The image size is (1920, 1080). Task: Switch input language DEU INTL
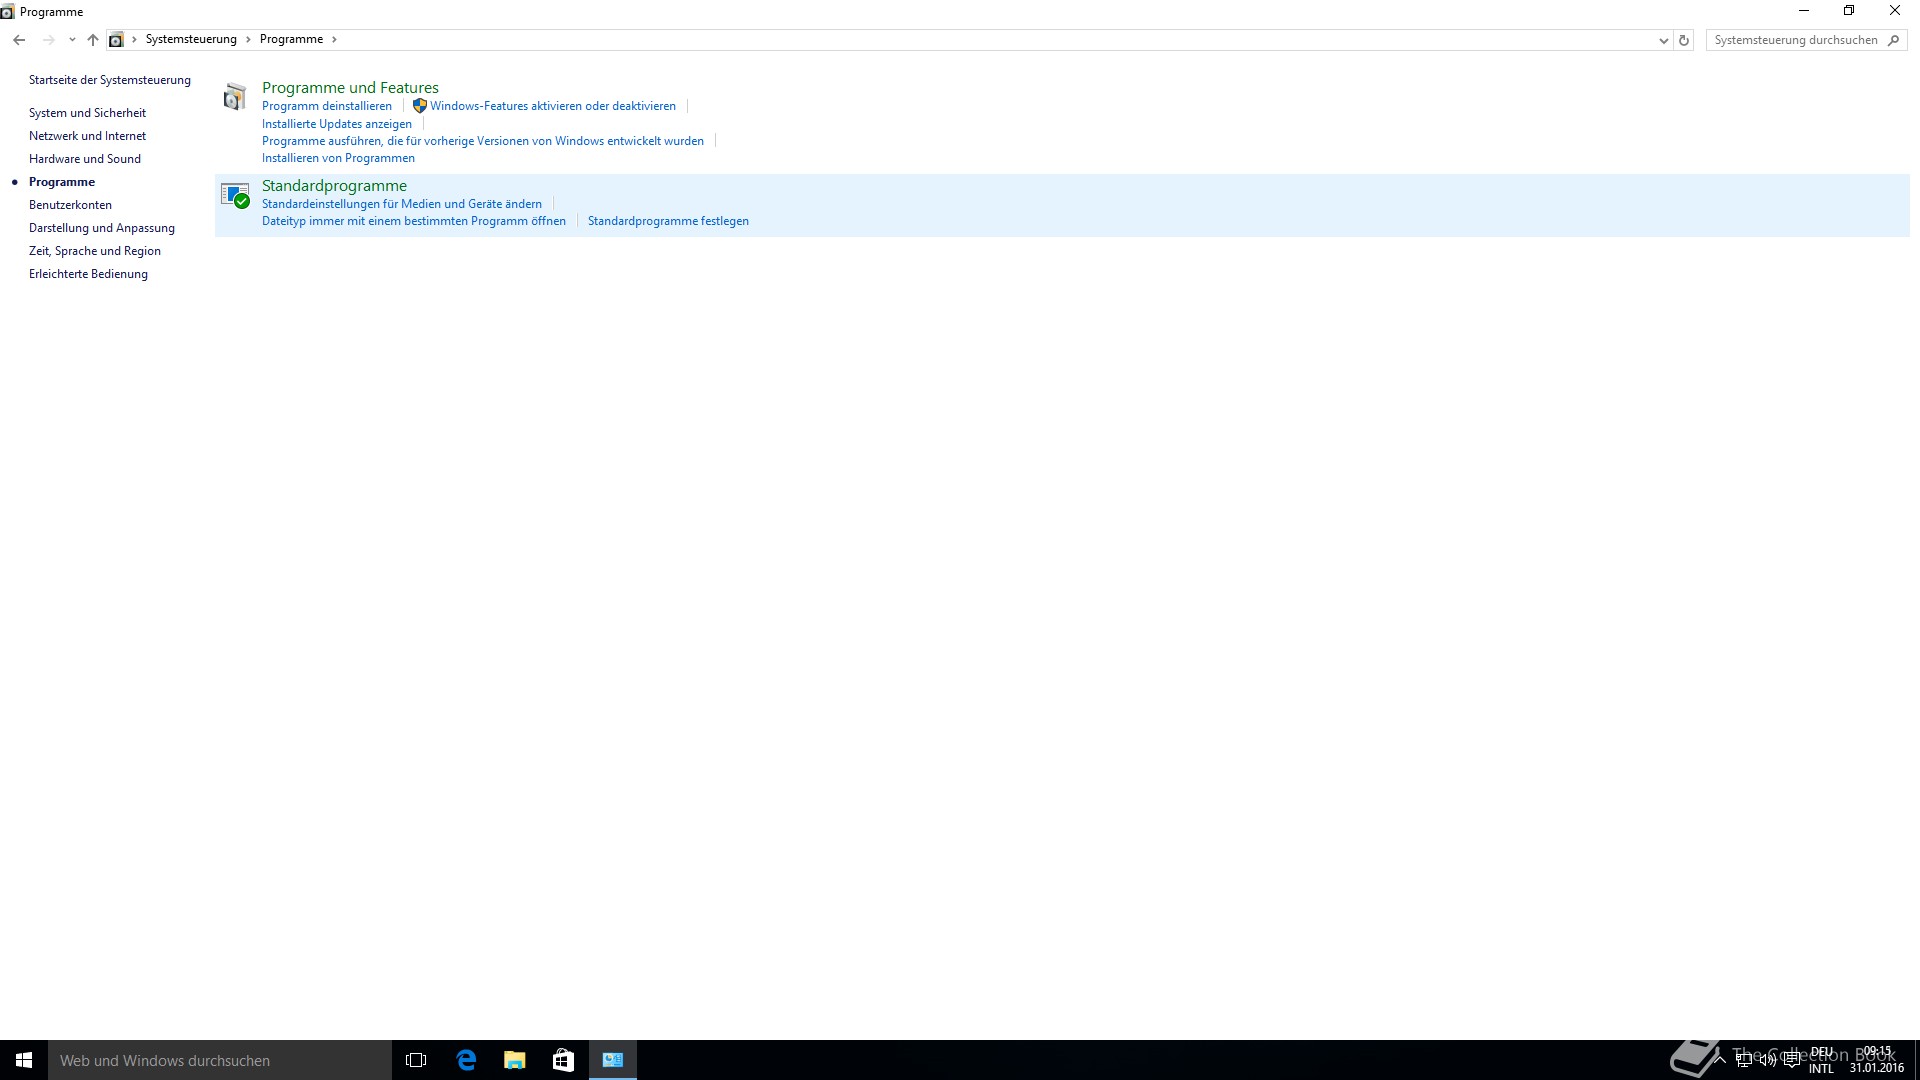[x=1821, y=1060]
